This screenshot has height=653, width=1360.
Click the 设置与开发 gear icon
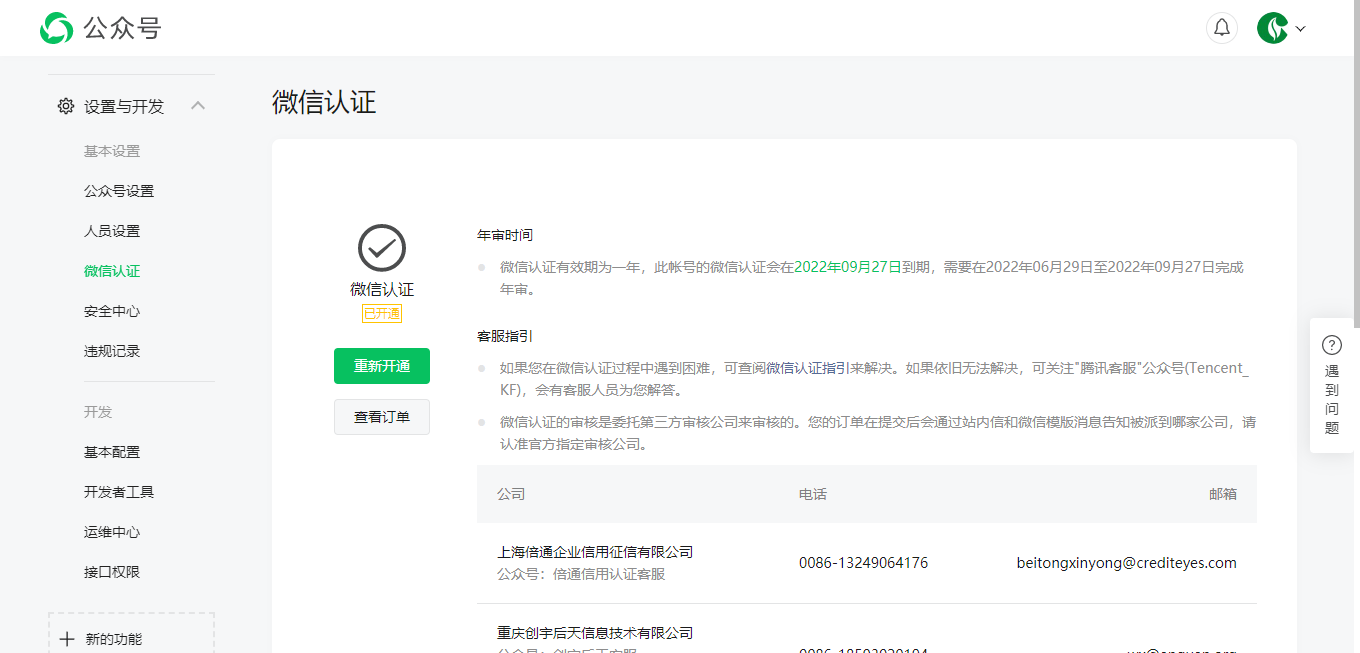click(65, 106)
